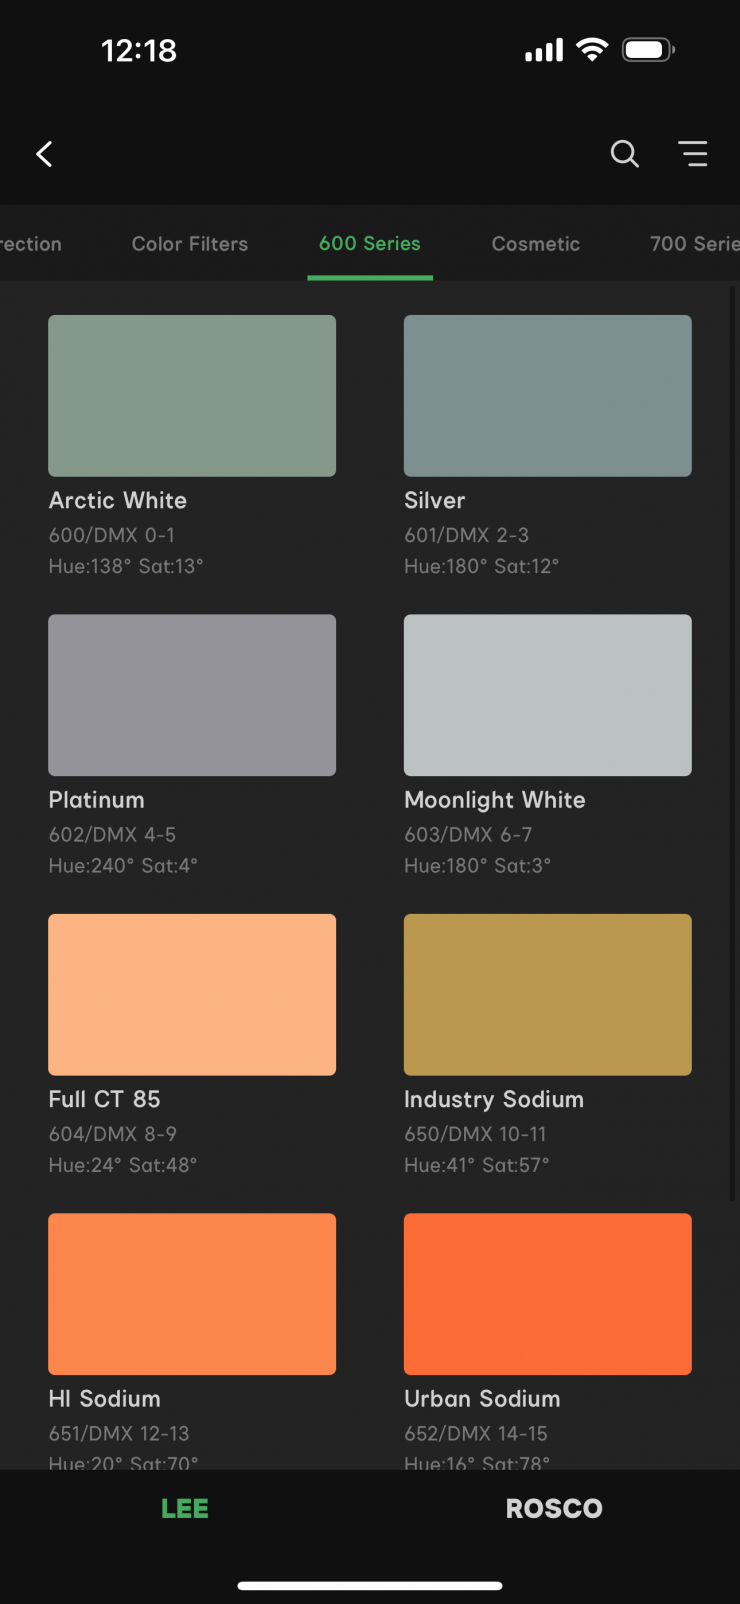Tap the Moonlight White filter name
This screenshot has height=1604, width=740.
coord(495,800)
